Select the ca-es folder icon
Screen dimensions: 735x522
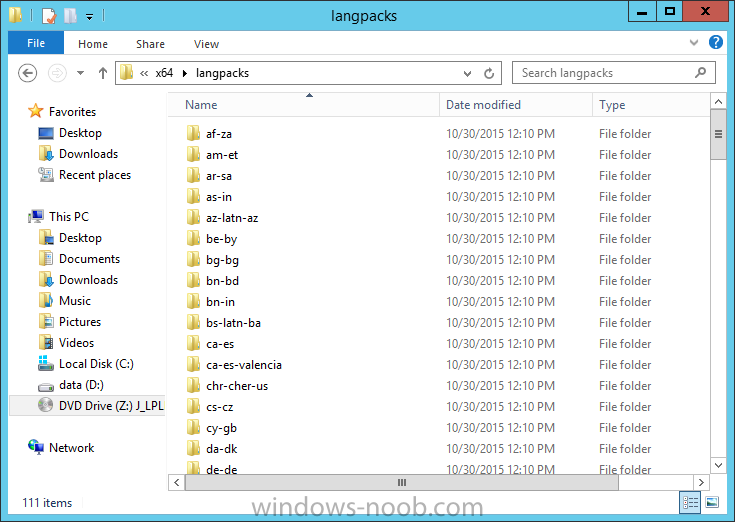pos(193,344)
